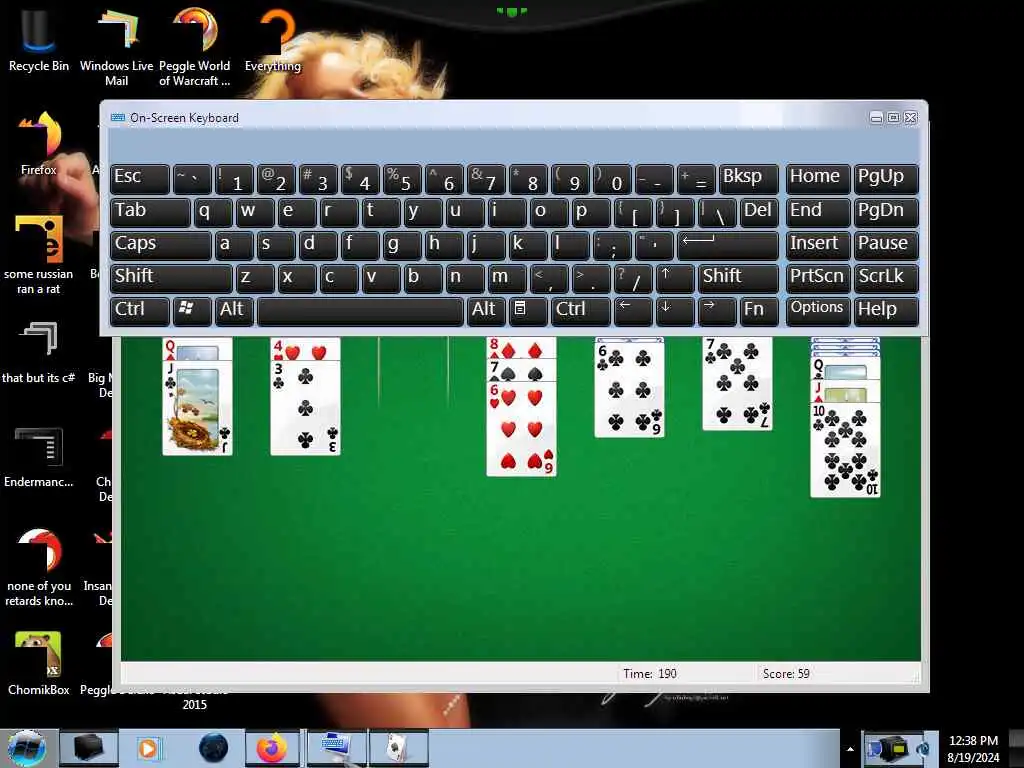The width and height of the screenshot is (1024, 768).
Task: Click the black folder taskbar icon
Action: coord(89,748)
